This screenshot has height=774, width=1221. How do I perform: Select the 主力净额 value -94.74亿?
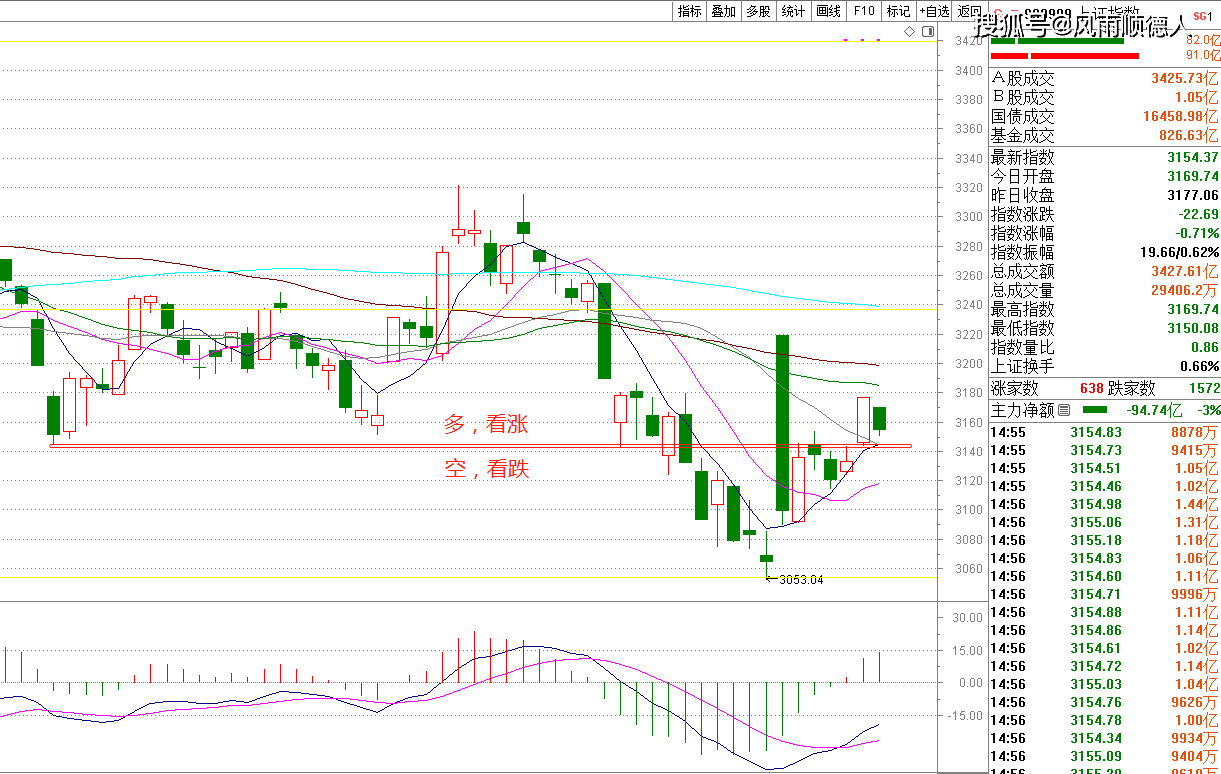[1156, 410]
